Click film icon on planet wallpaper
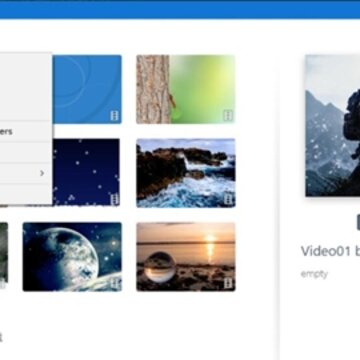The height and width of the screenshot is (360, 360). 115,283
